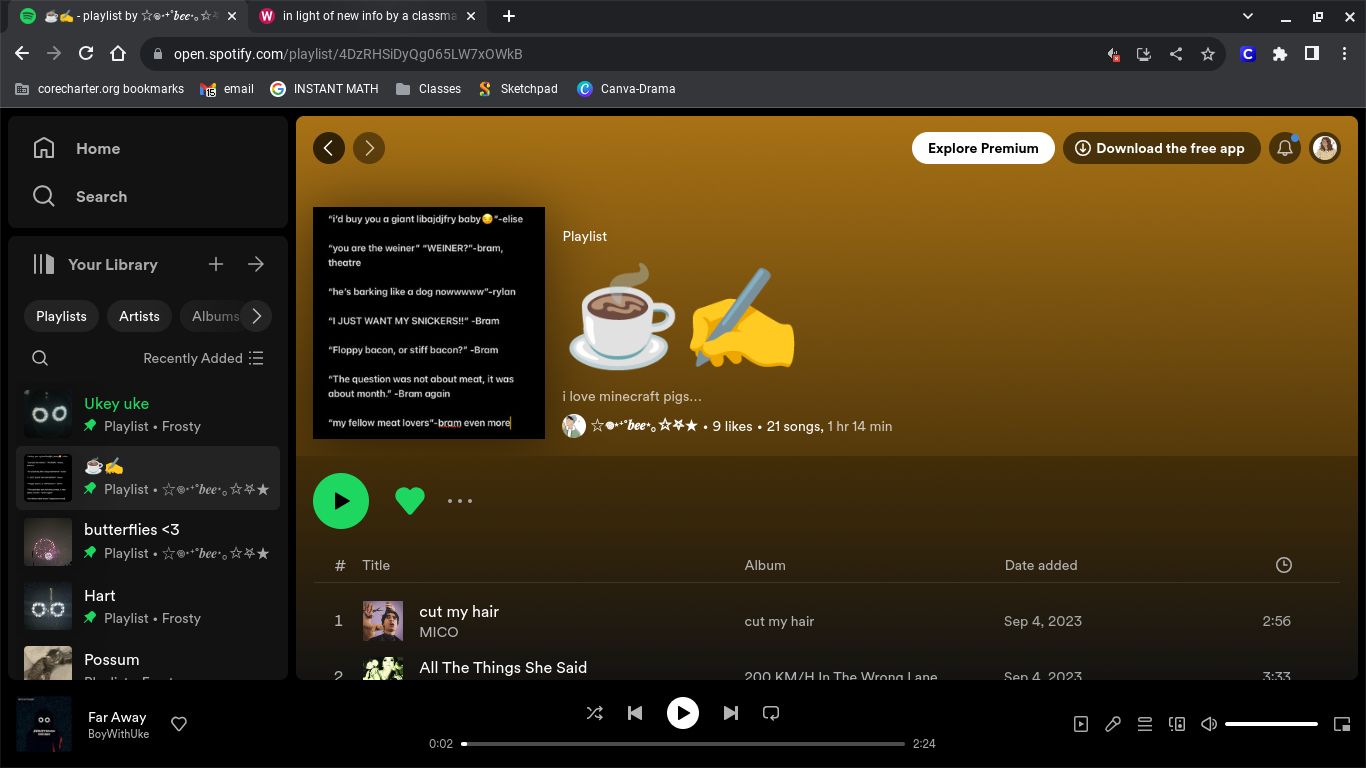The image size is (1366, 768).
Task: Connect to a device
Action: coord(1177,724)
